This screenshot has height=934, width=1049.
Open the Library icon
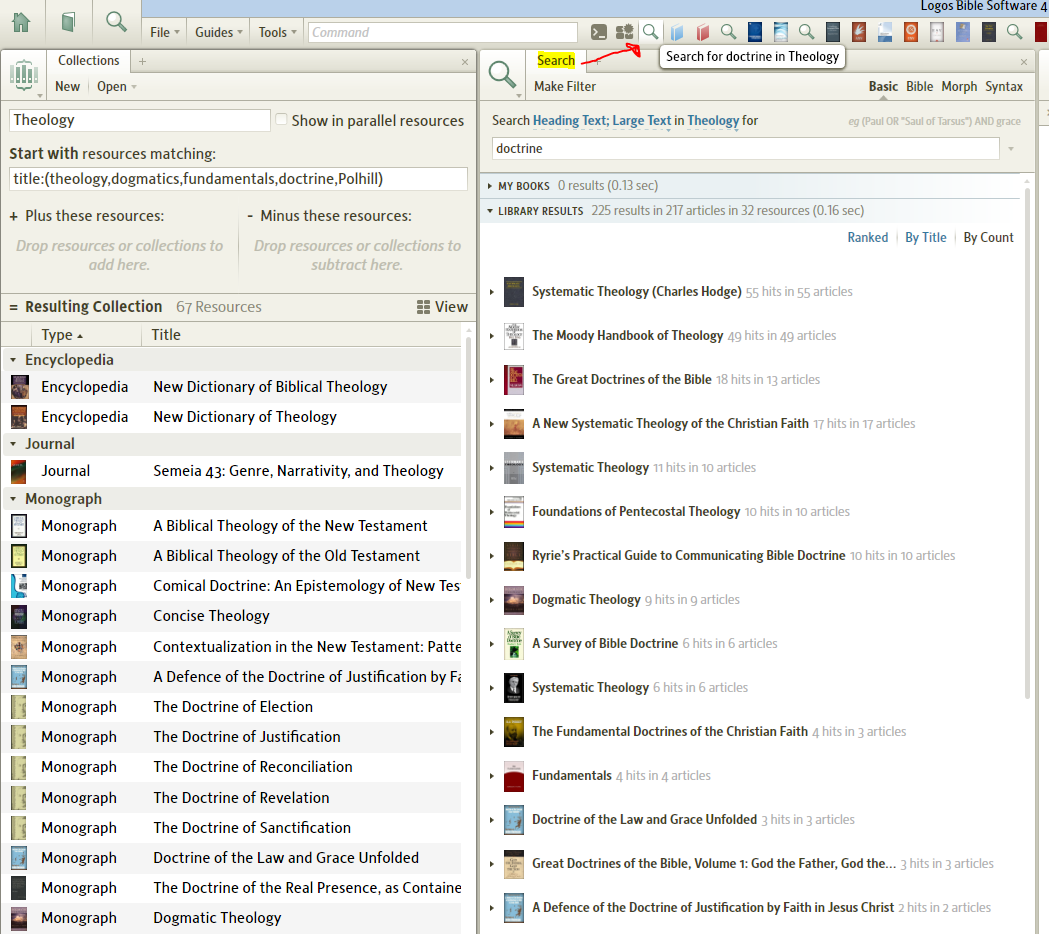[x=68, y=23]
